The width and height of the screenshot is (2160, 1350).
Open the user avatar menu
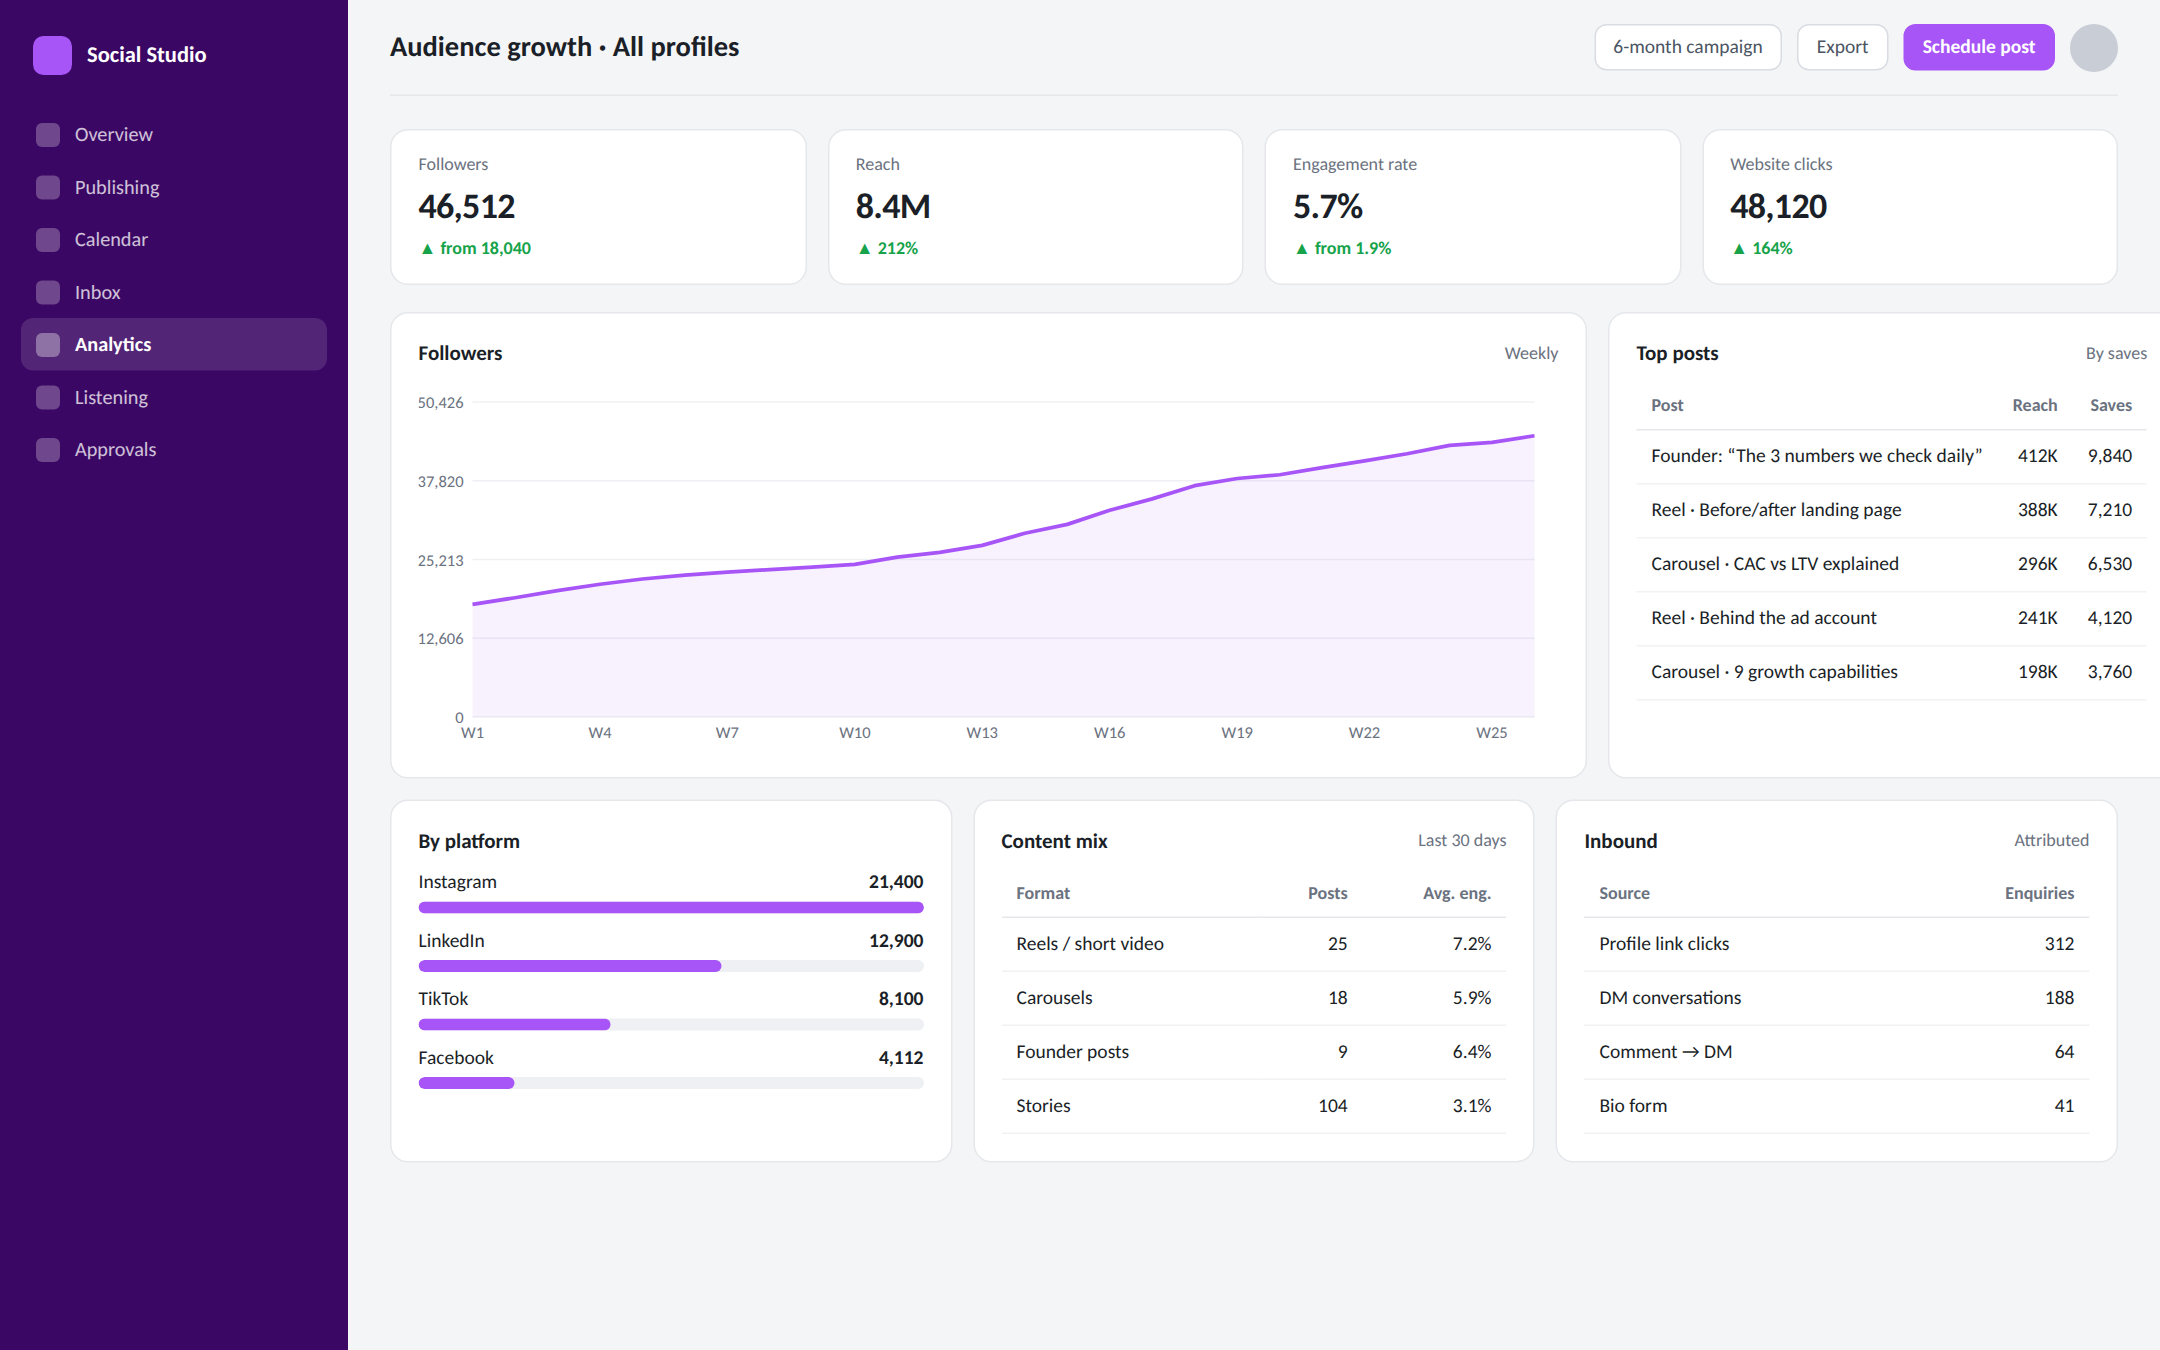pyautogui.click(x=2093, y=48)
